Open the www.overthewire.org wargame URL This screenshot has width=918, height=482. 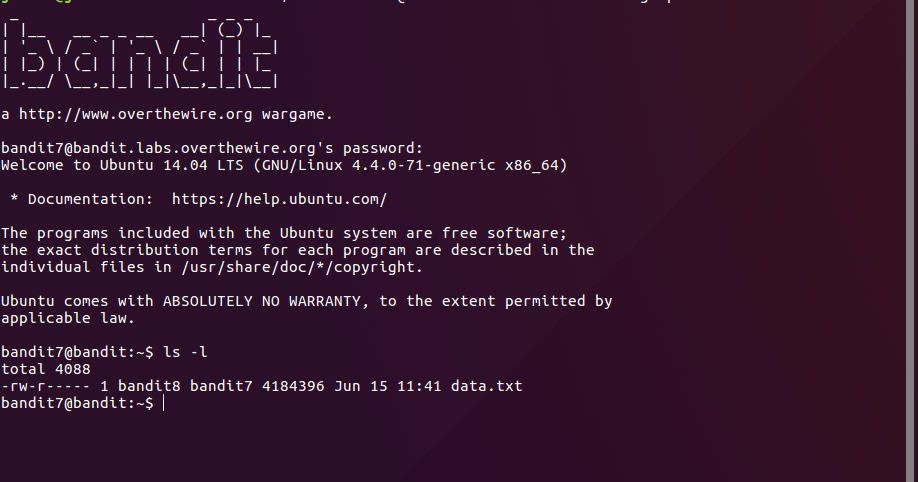pos(136,114)
